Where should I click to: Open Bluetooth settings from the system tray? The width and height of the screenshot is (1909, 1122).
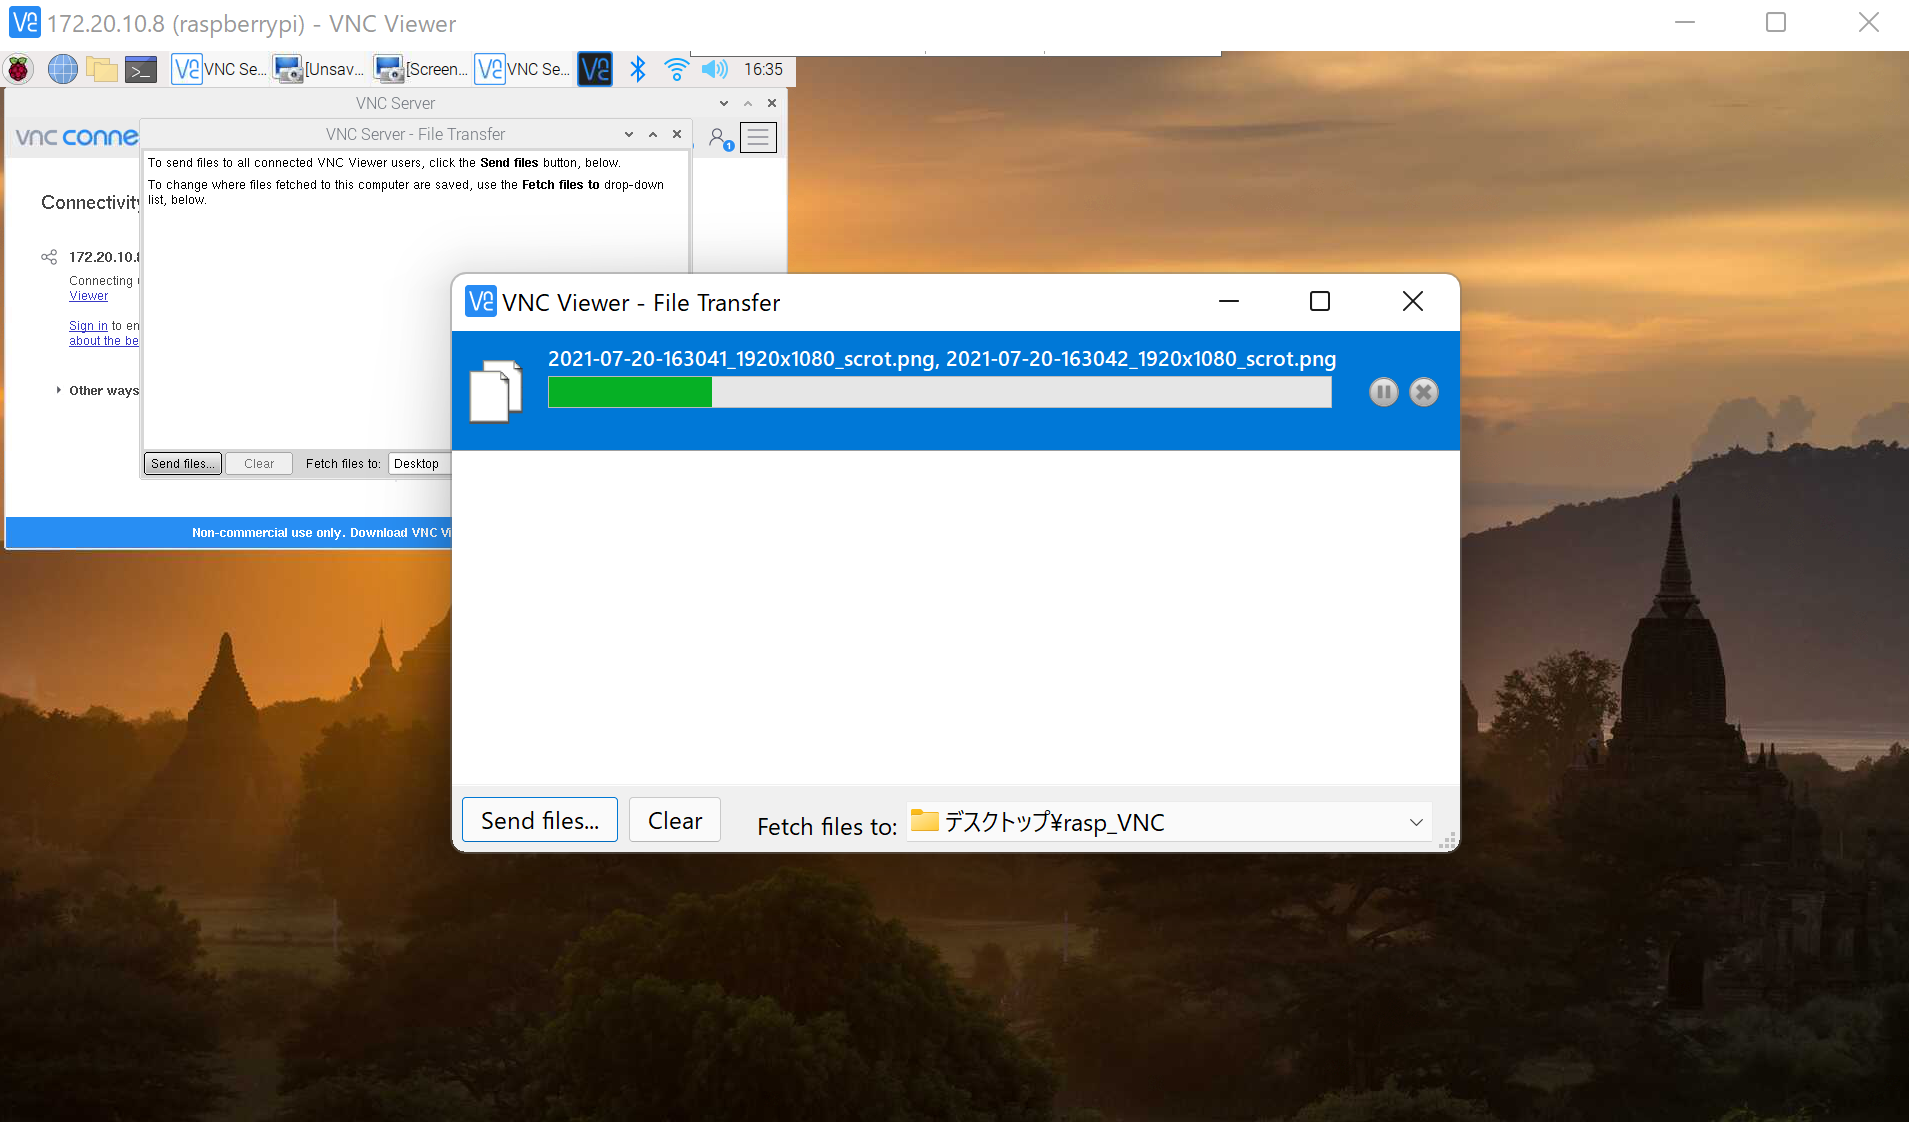(x=637, y=69)
